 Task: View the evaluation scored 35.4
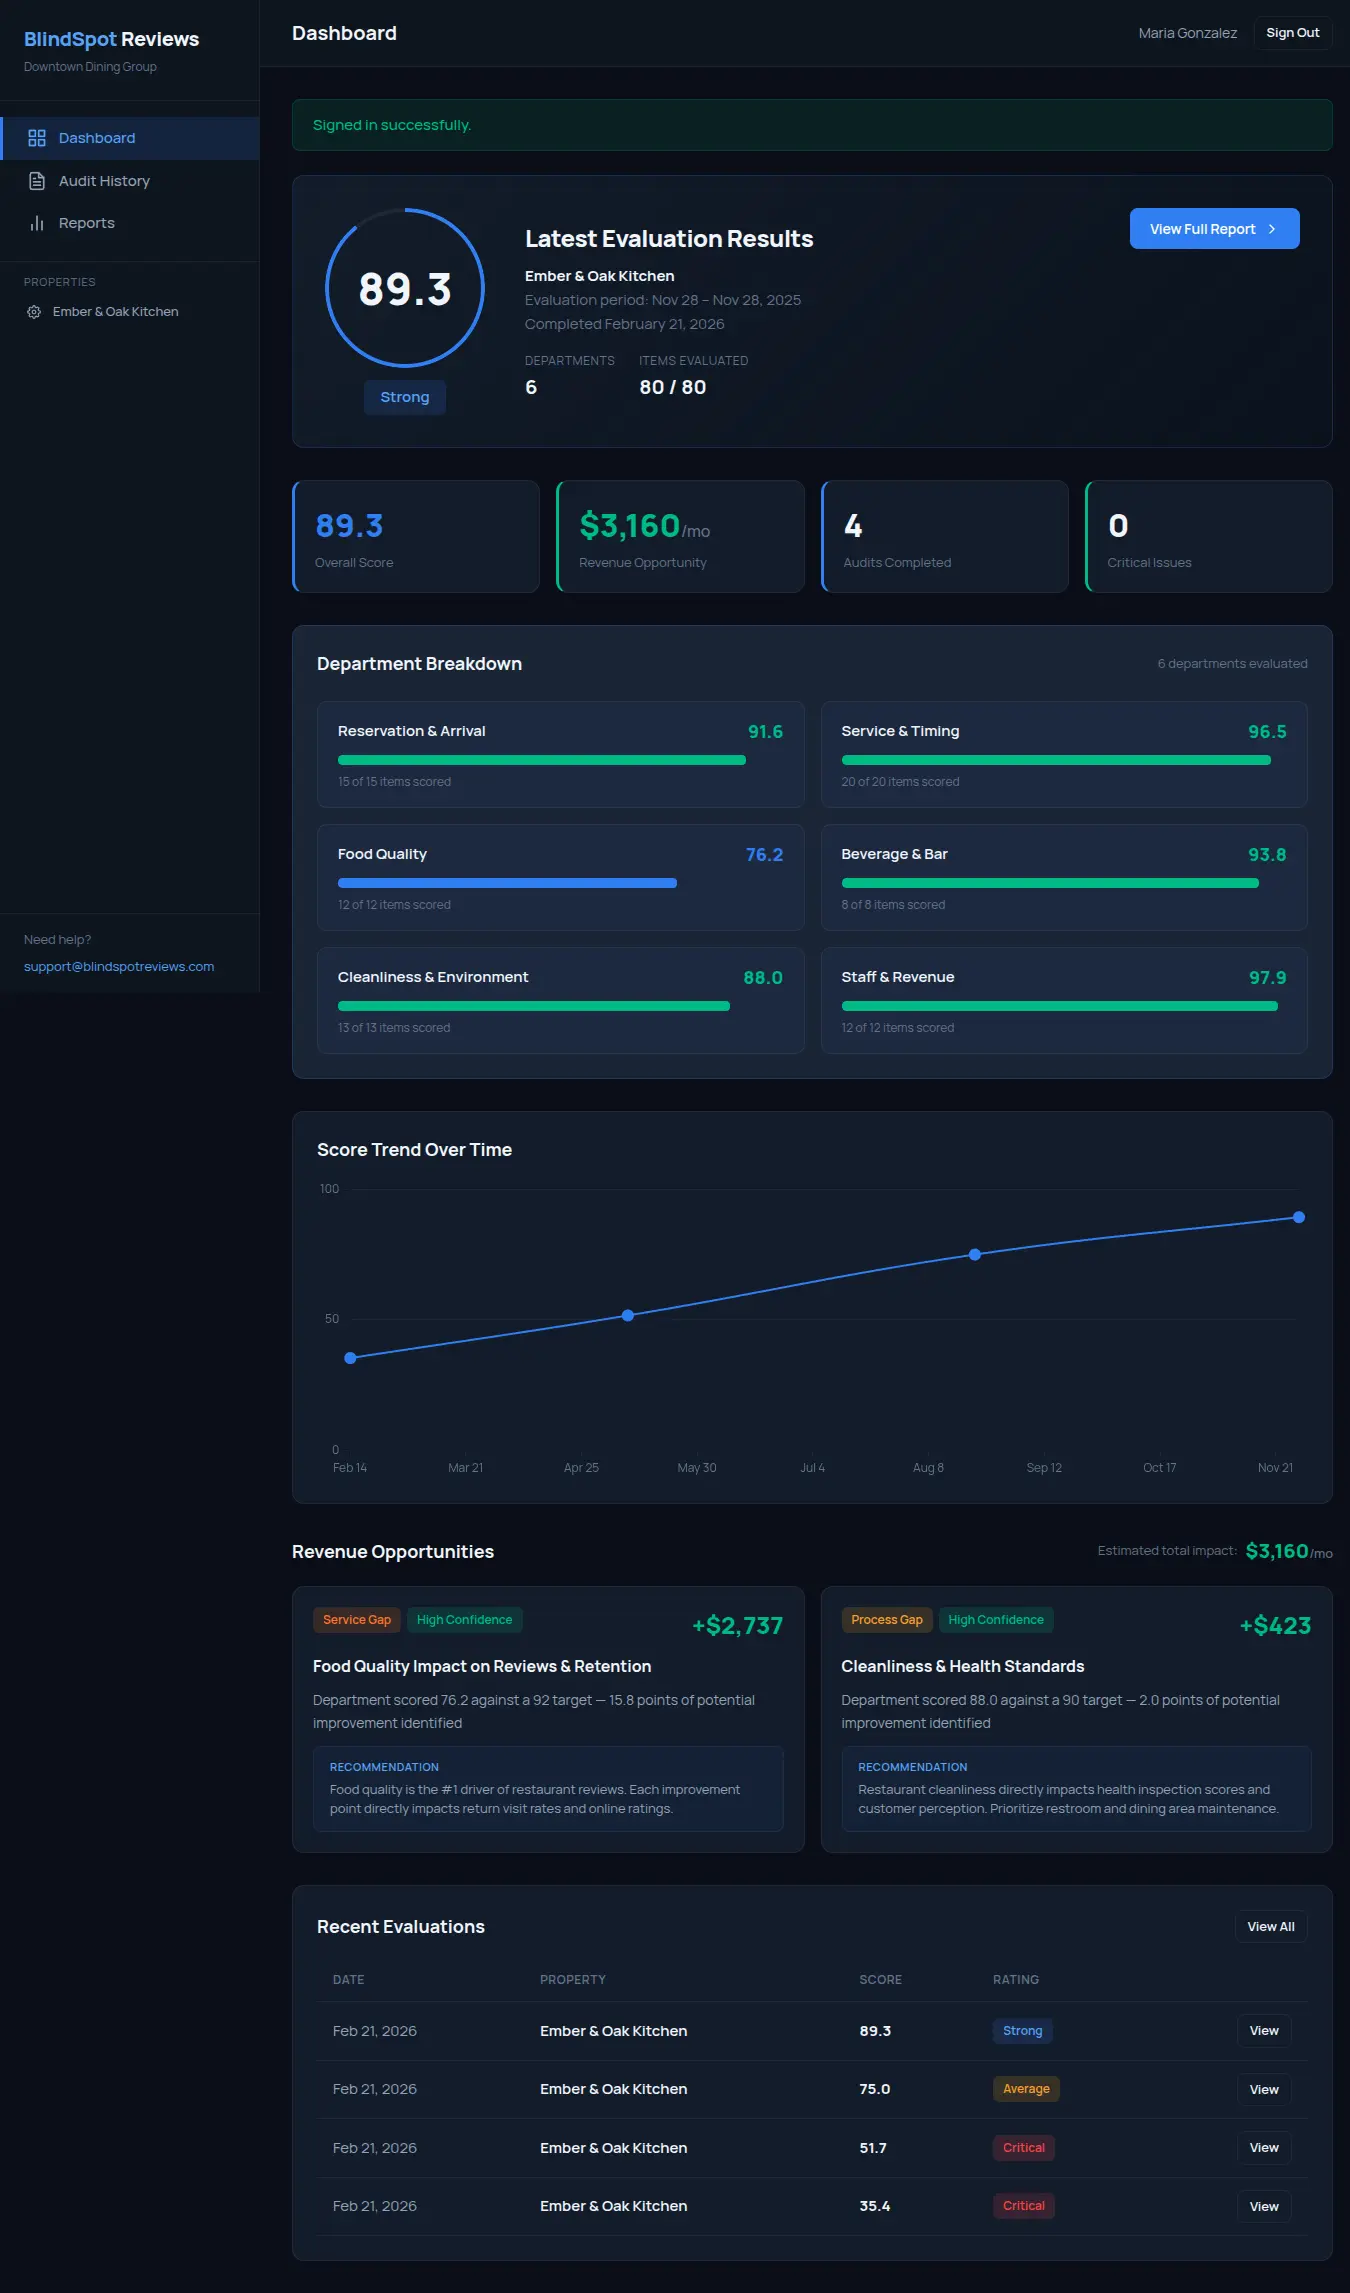click(x=1264, y=2207)
